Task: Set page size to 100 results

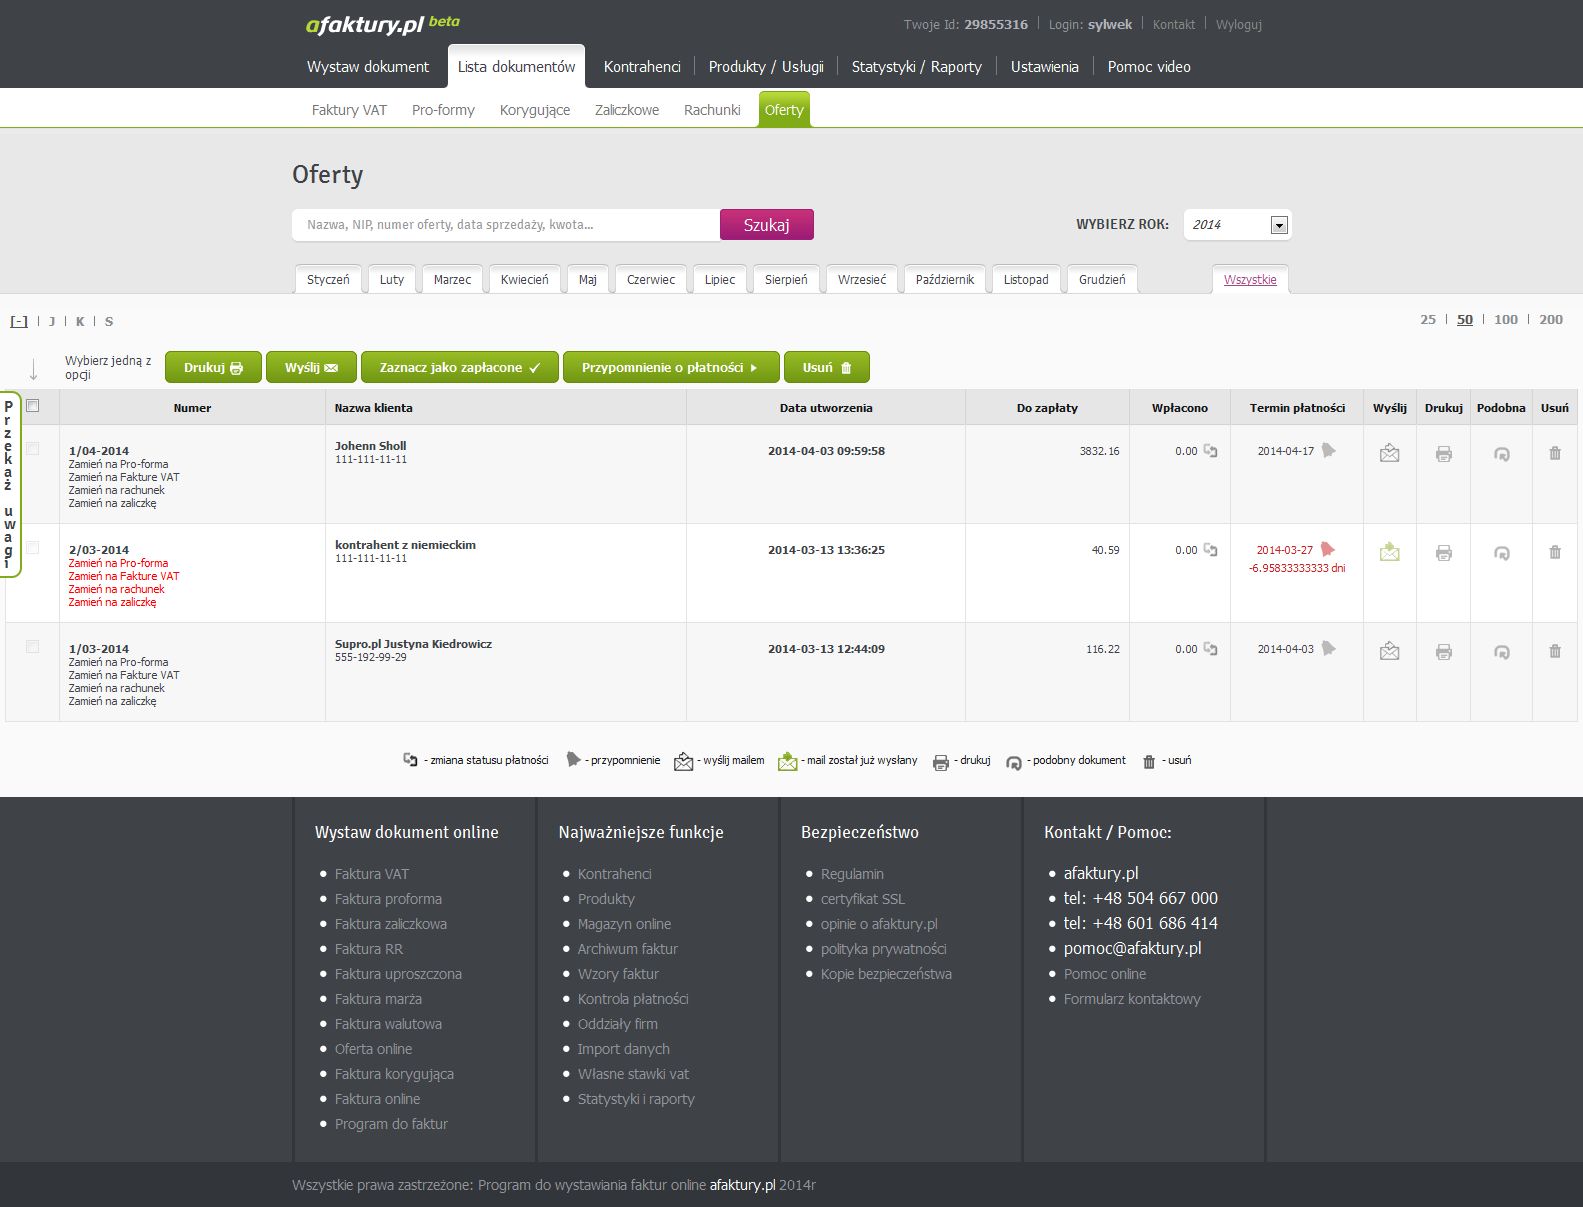Action: [1505, 320]
